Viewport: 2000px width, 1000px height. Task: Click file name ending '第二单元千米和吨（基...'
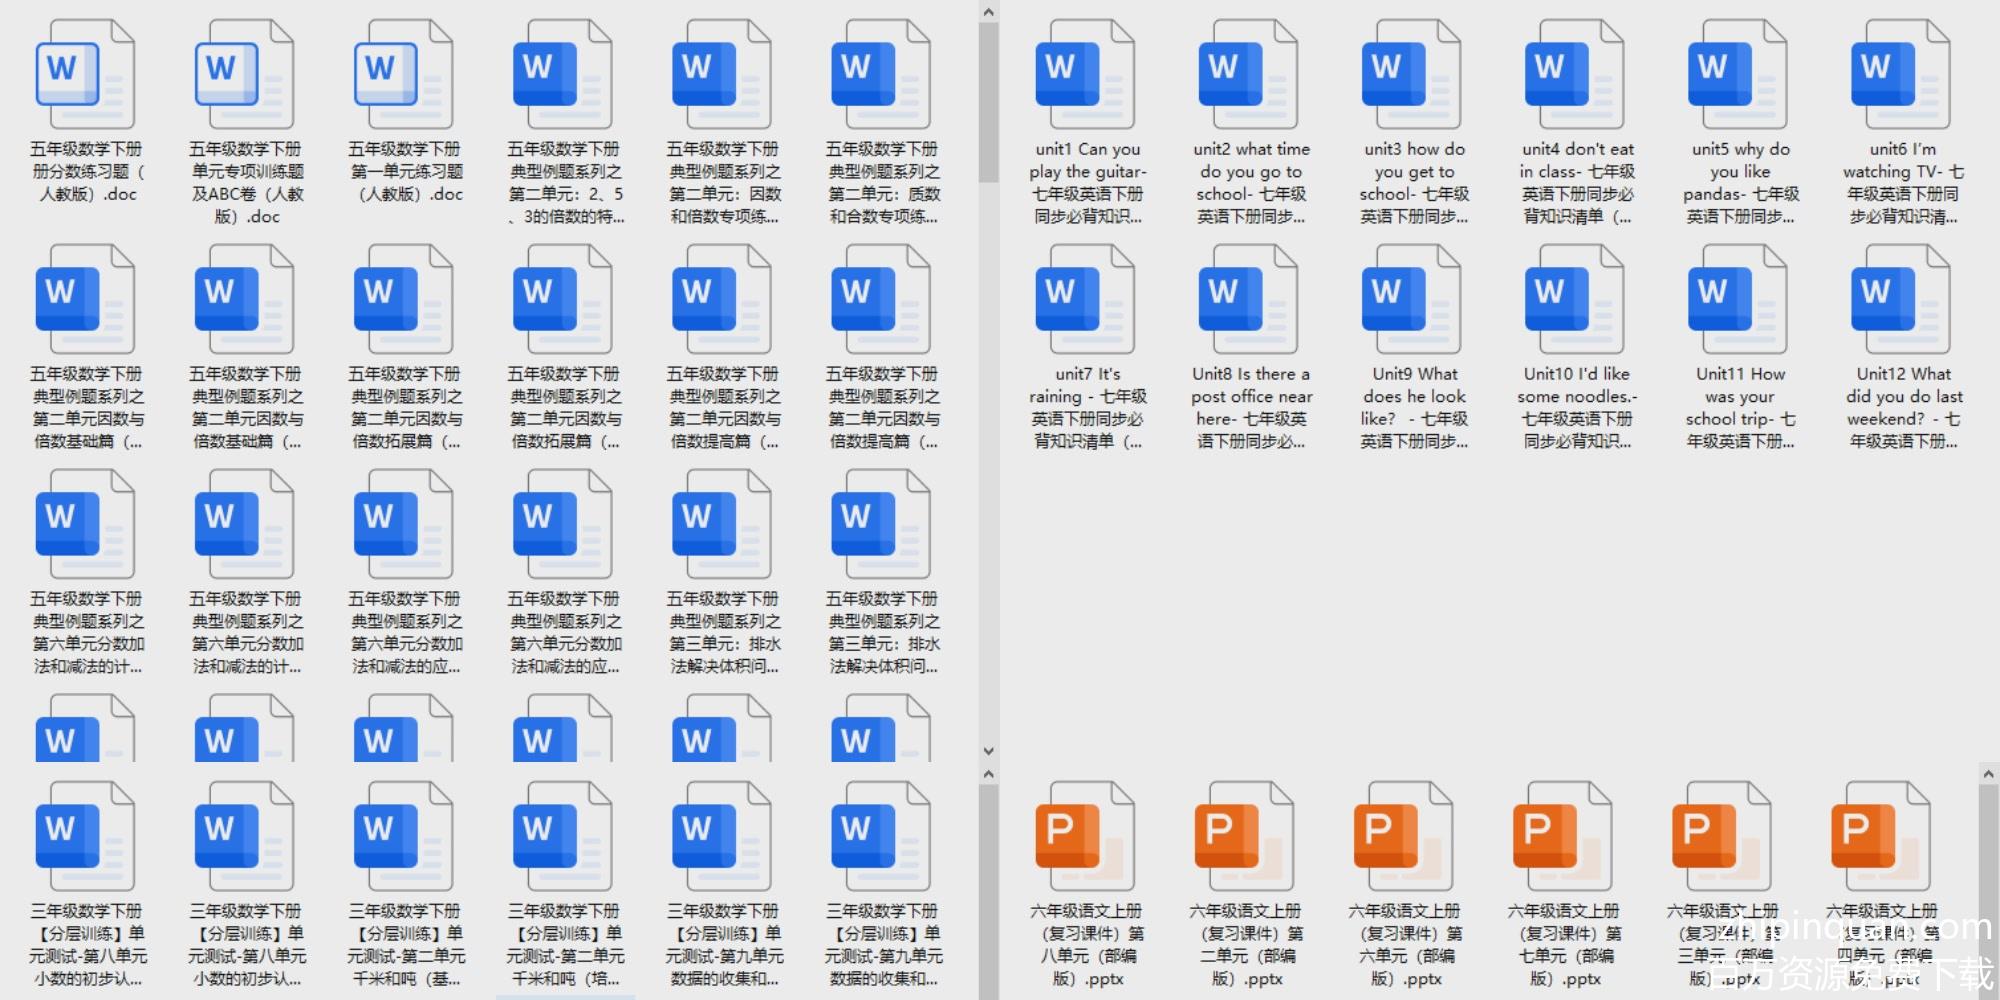(406, 945)
